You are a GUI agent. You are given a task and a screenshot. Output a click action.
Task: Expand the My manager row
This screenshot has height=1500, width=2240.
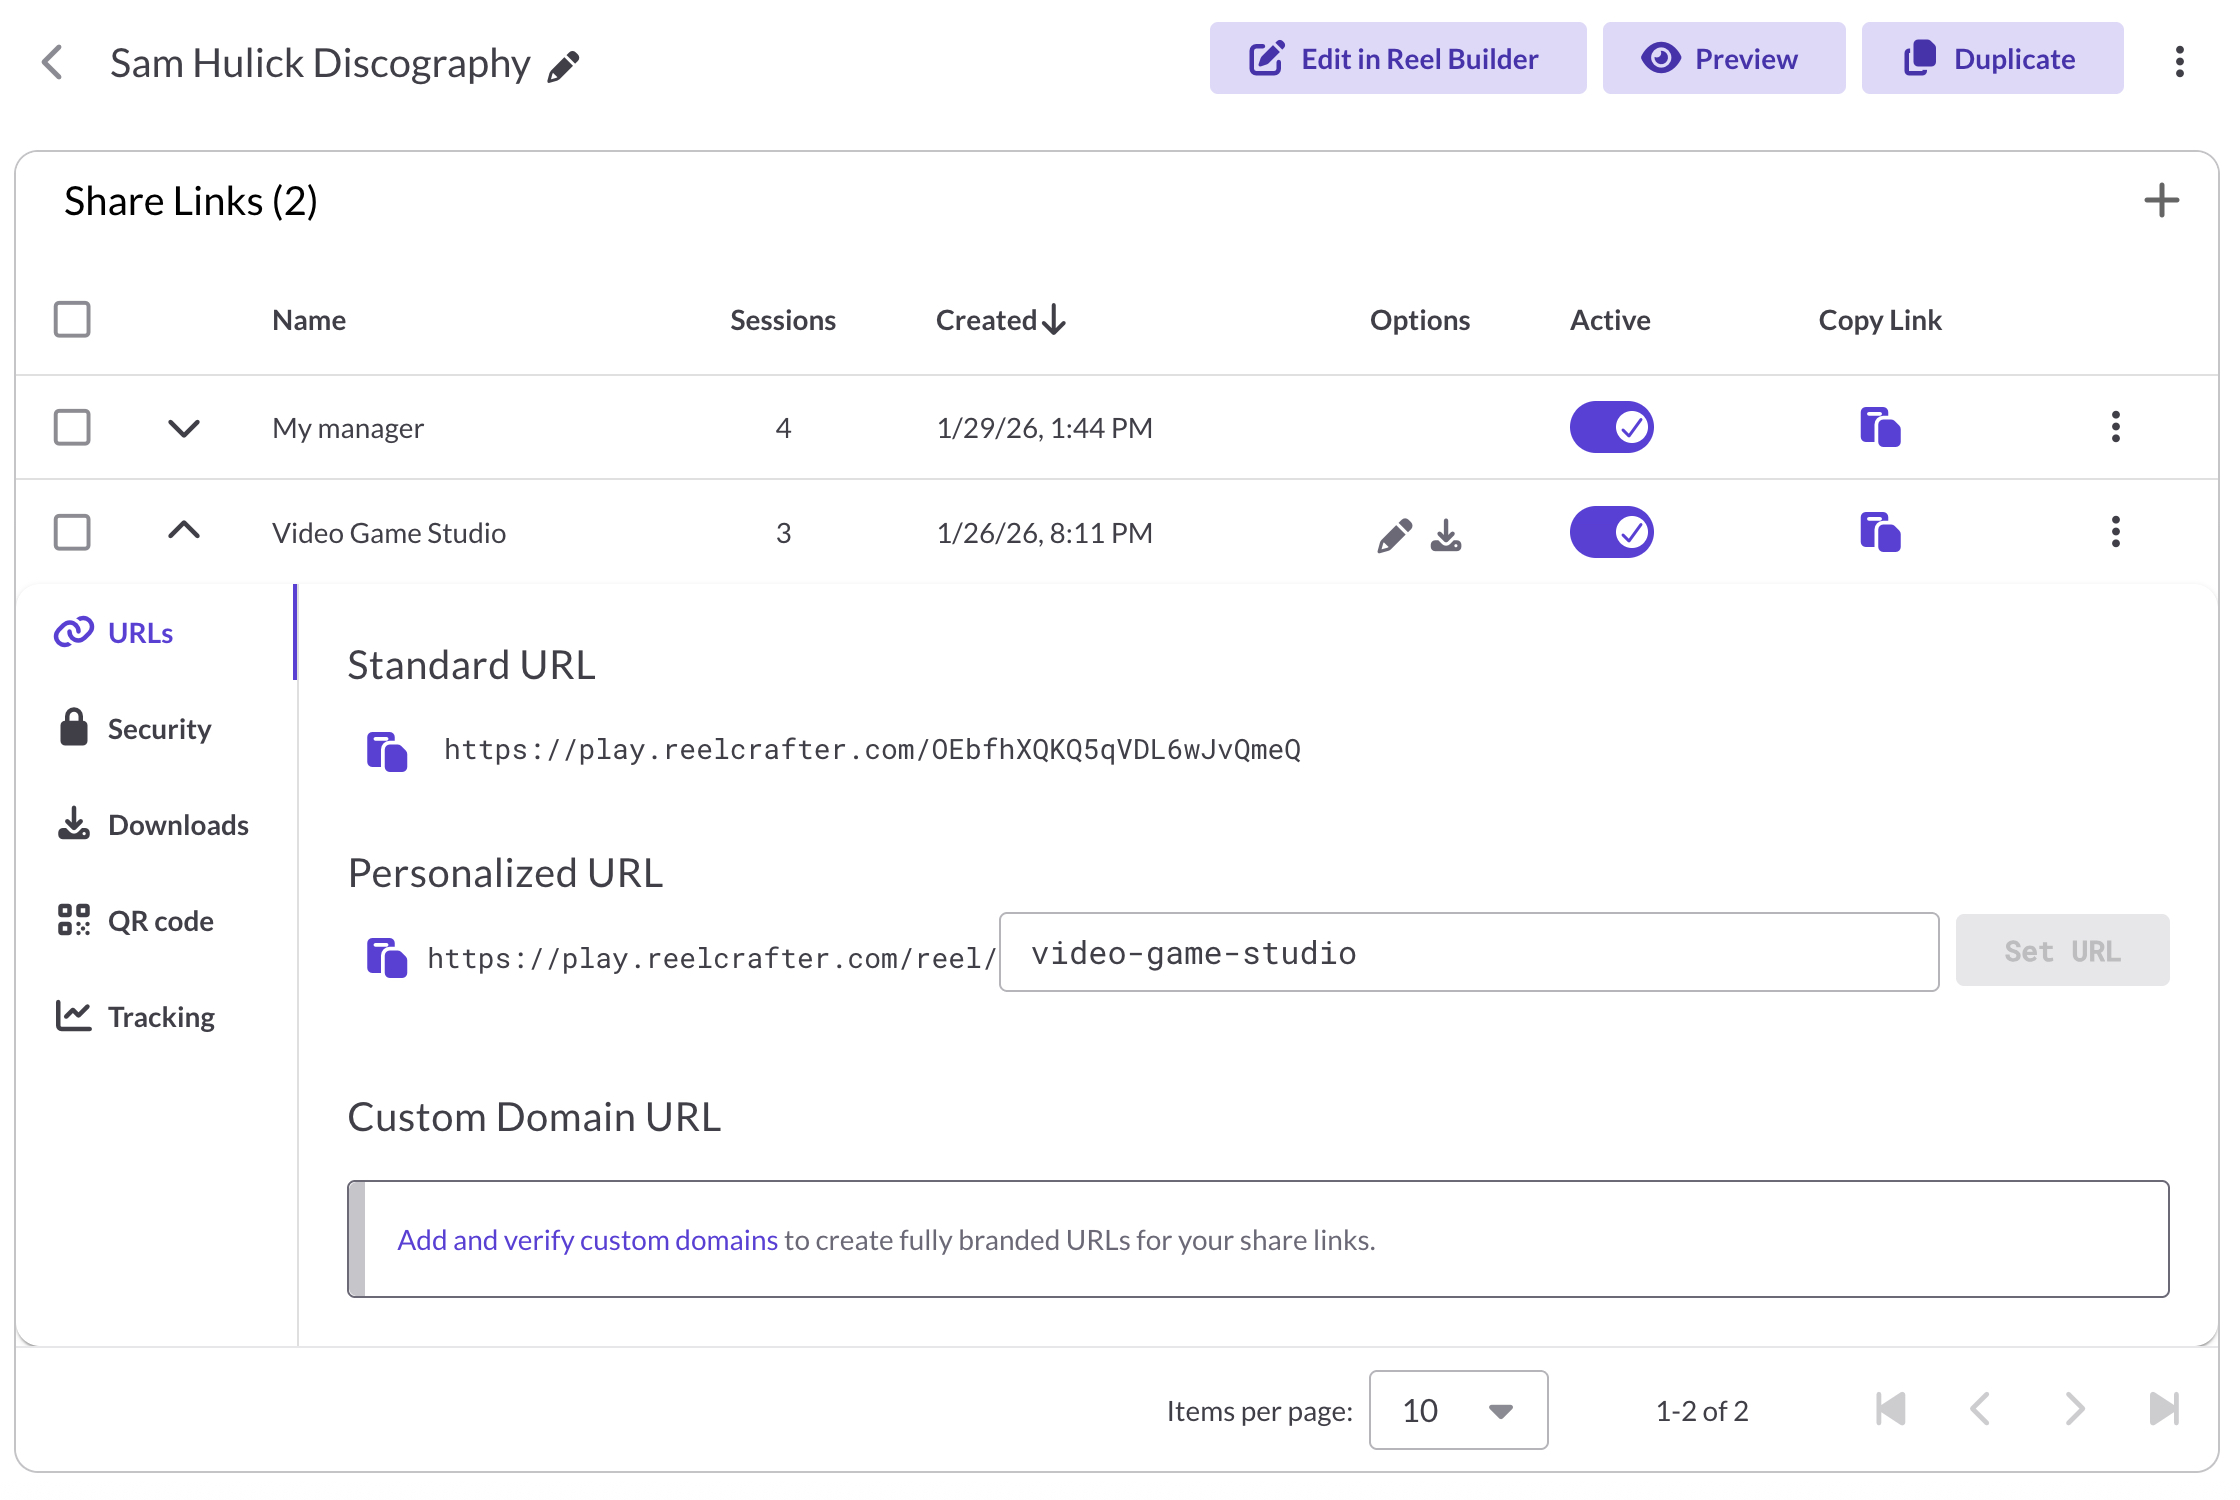184,428
